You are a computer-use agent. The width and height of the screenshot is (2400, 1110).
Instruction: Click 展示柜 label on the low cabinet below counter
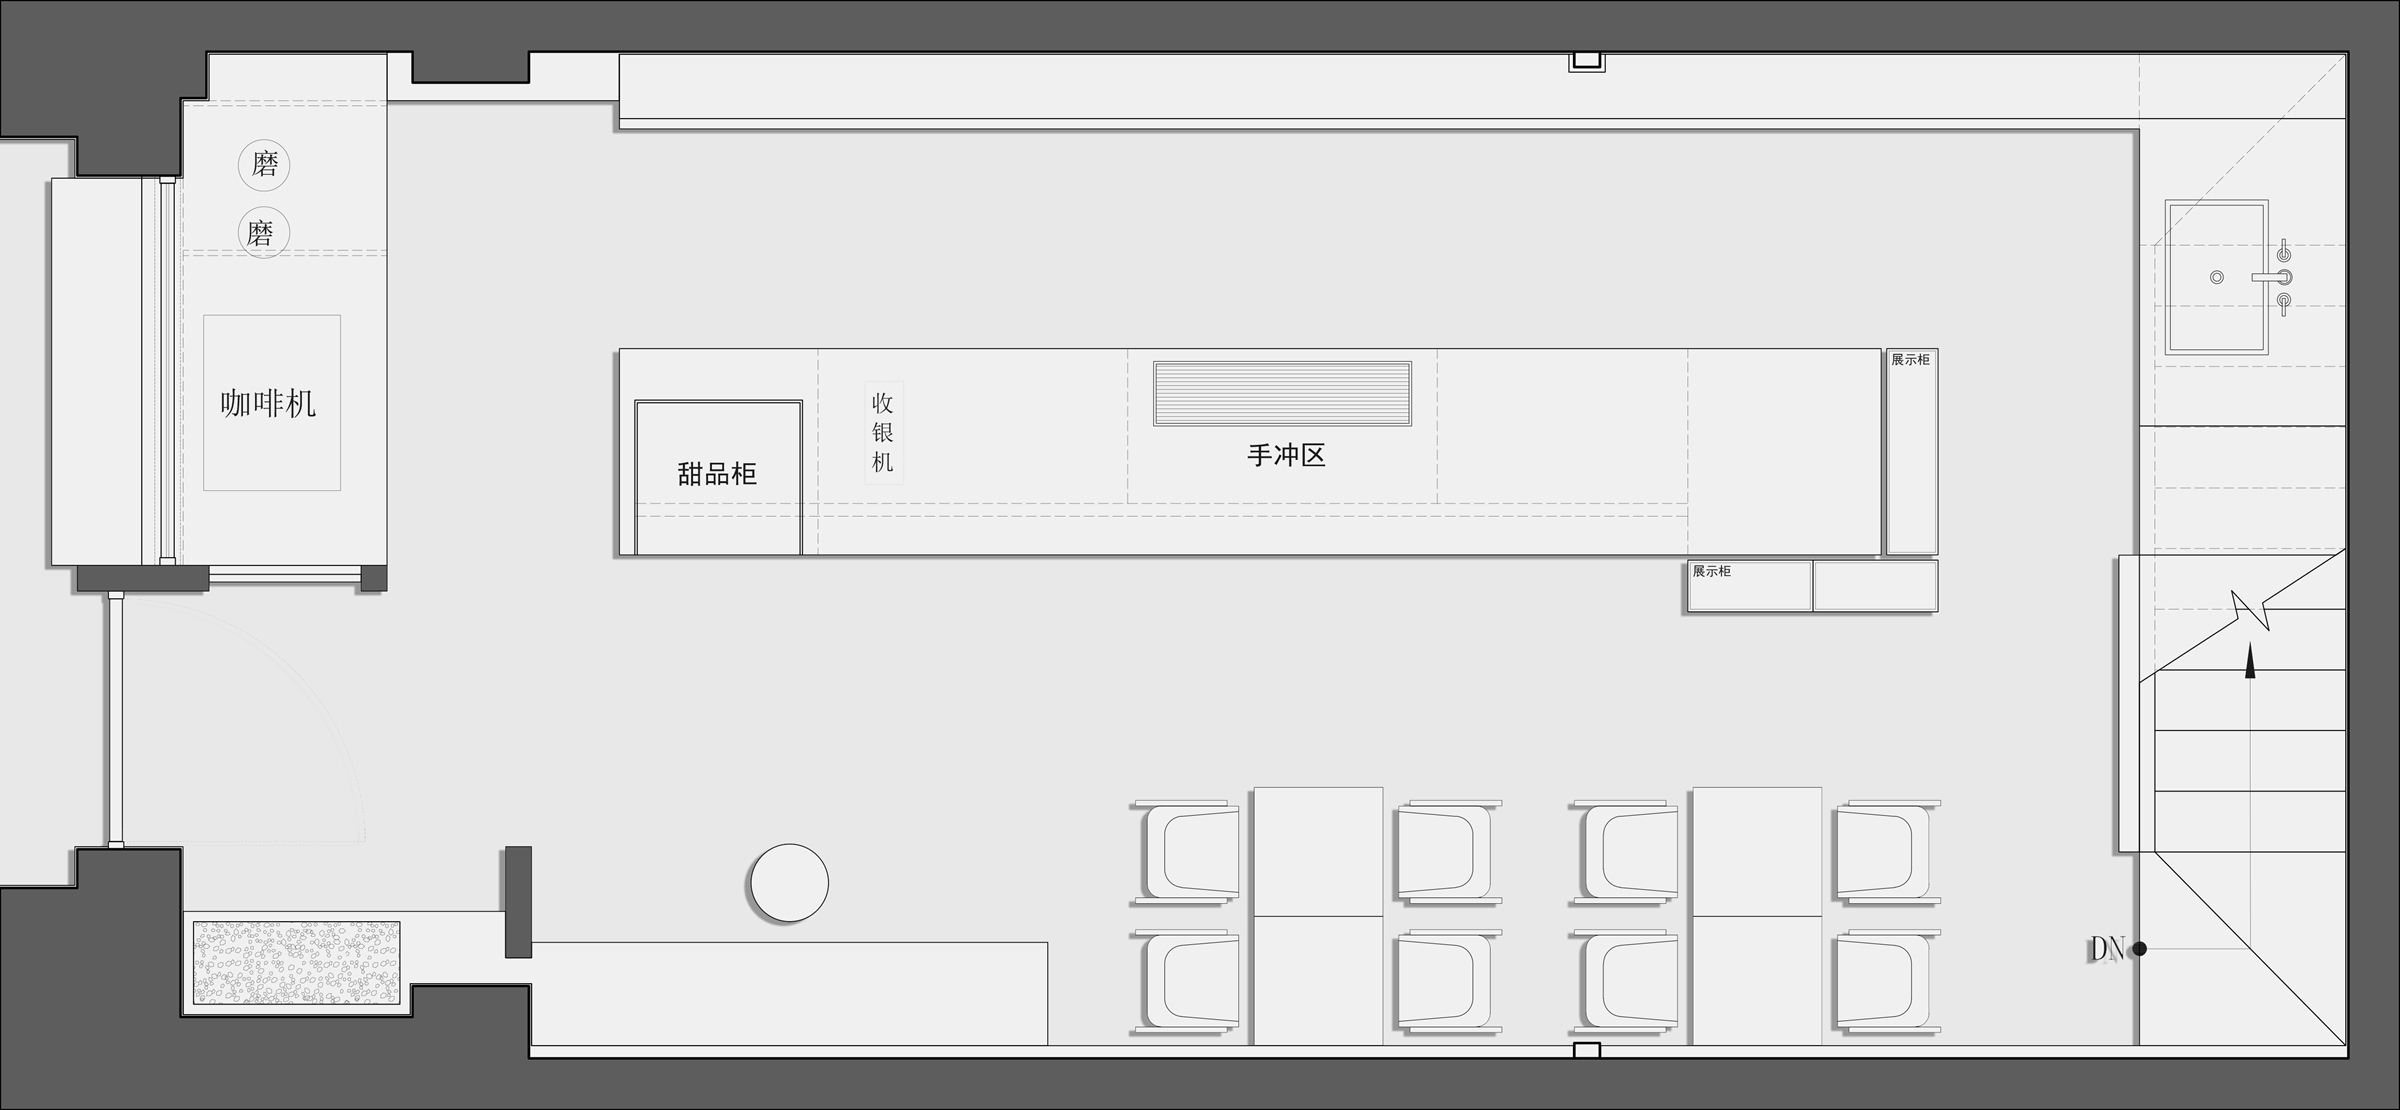tap(1711, 571)
